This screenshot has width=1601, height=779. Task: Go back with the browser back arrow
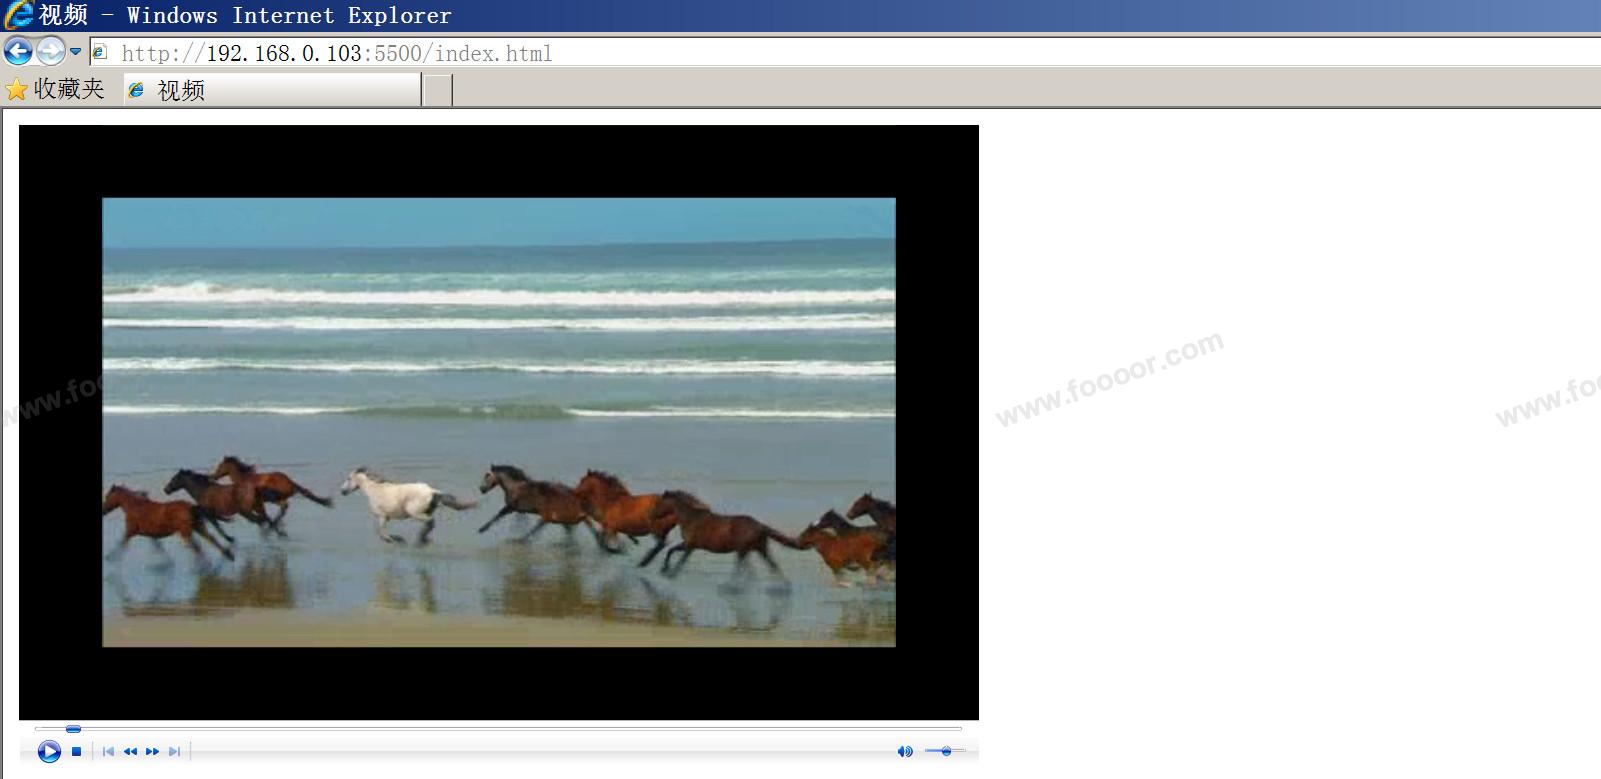click(18, 52)
